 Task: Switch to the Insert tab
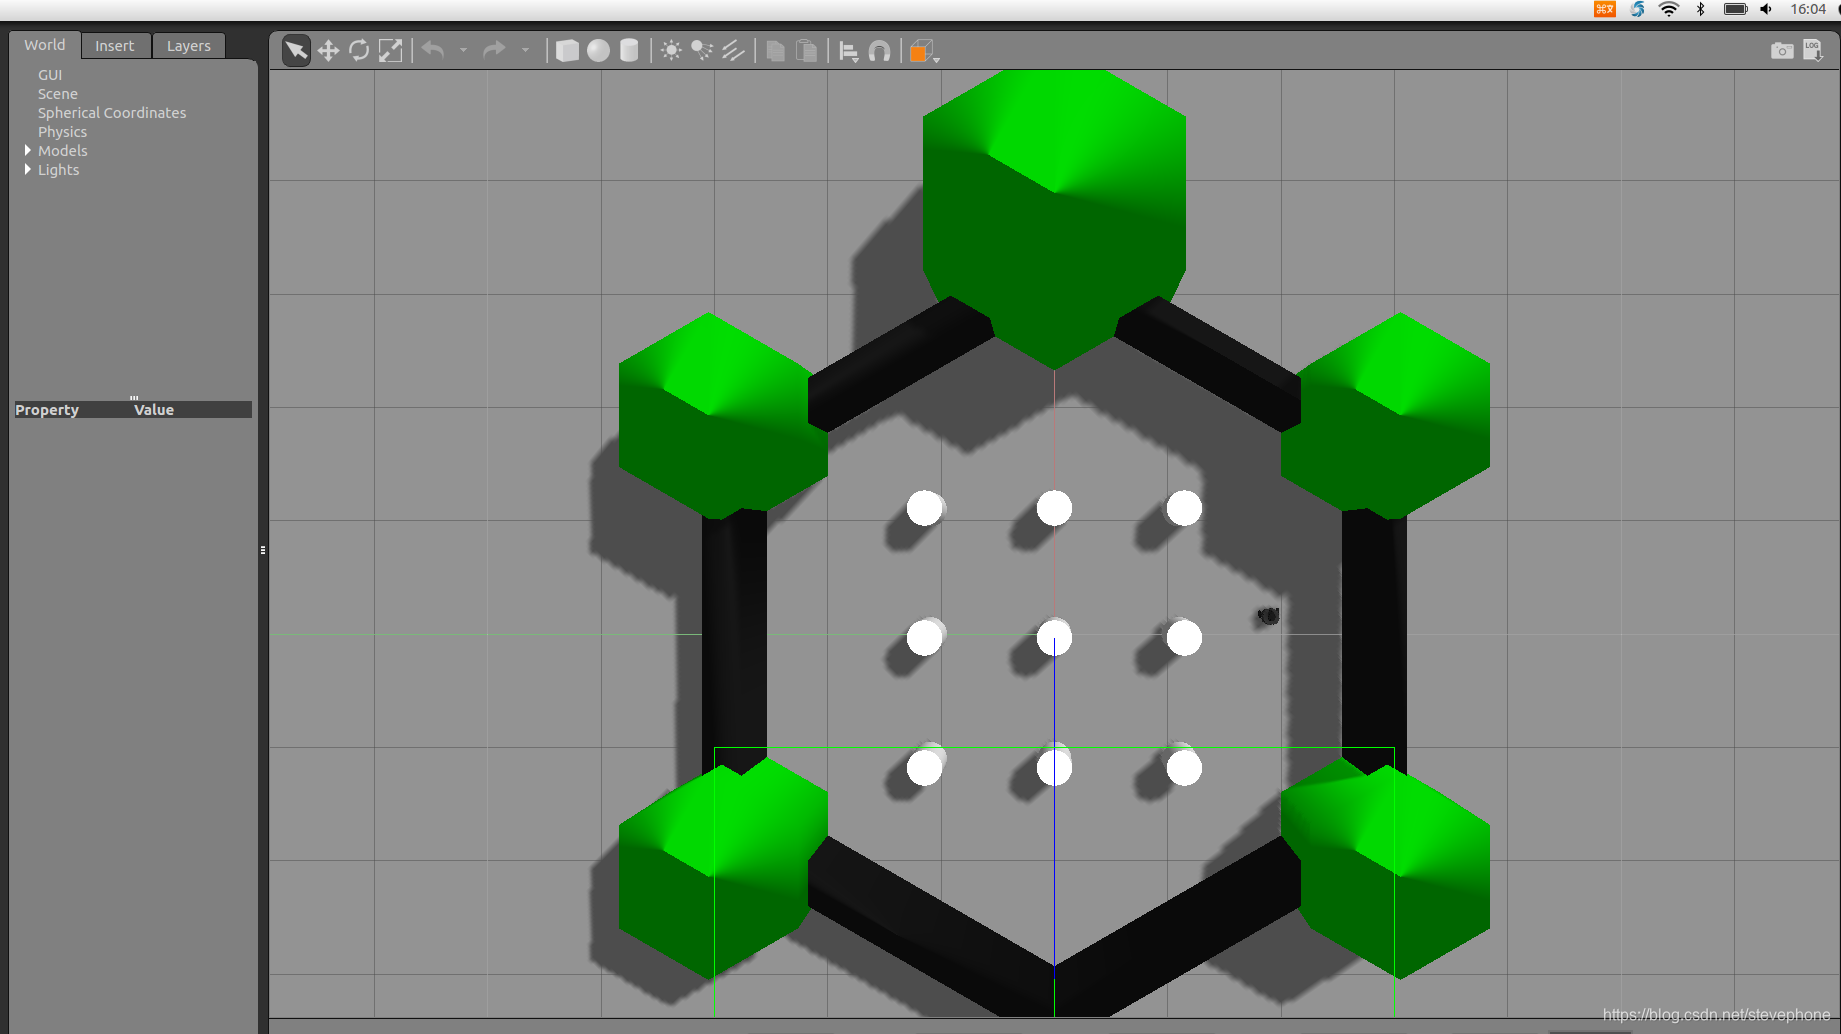[115, 46]
